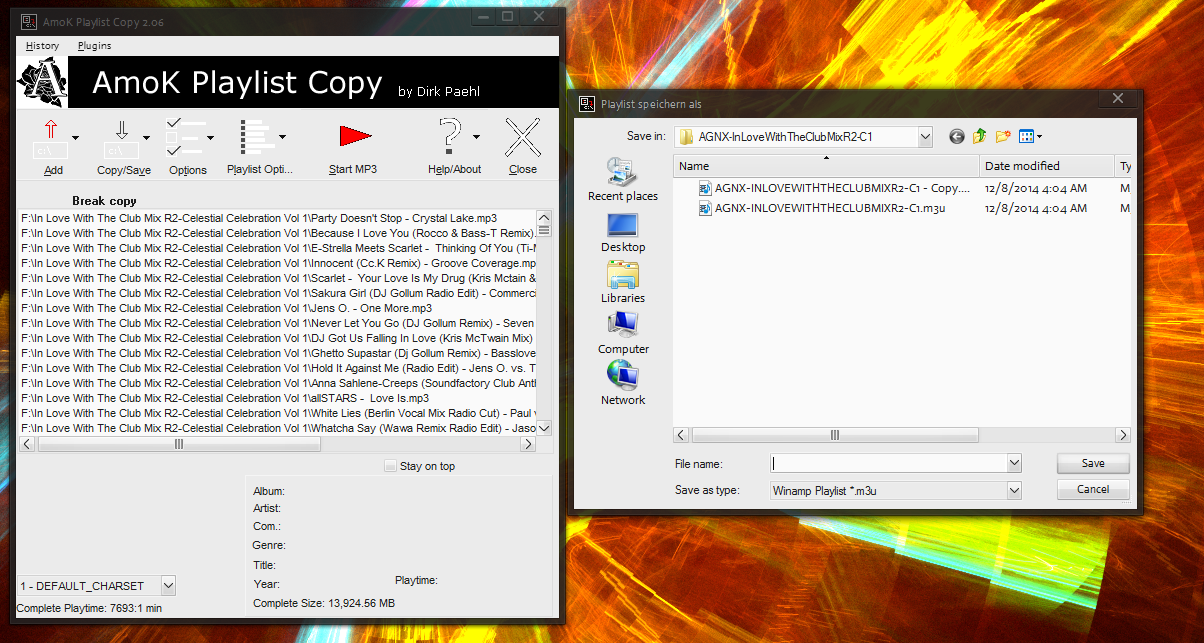Open the View Menu dropdown arrow
1204x643 pixels.
tap(1040, 136)
